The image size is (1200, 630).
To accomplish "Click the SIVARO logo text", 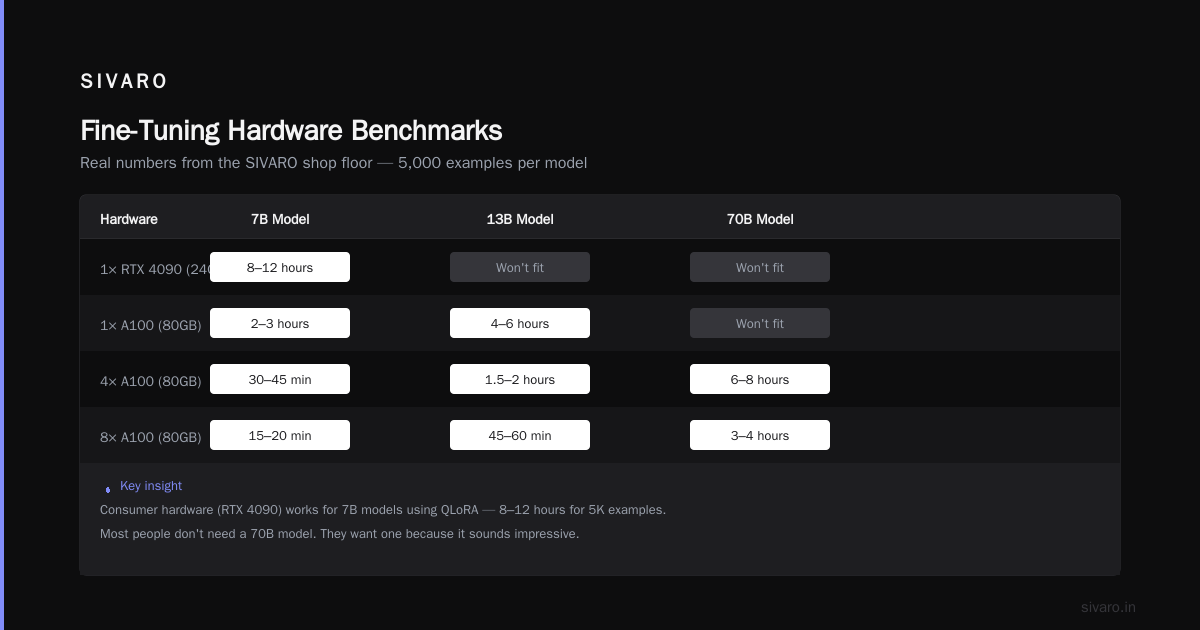I will pyautogui.click(x=124, y=82).
